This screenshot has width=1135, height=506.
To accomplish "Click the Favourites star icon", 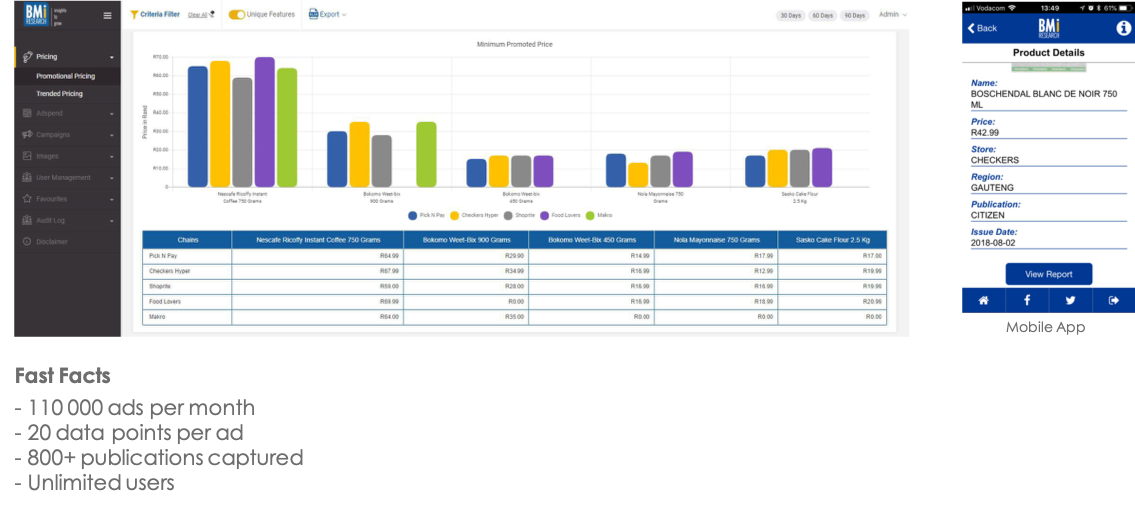I will tap(27, 198).
